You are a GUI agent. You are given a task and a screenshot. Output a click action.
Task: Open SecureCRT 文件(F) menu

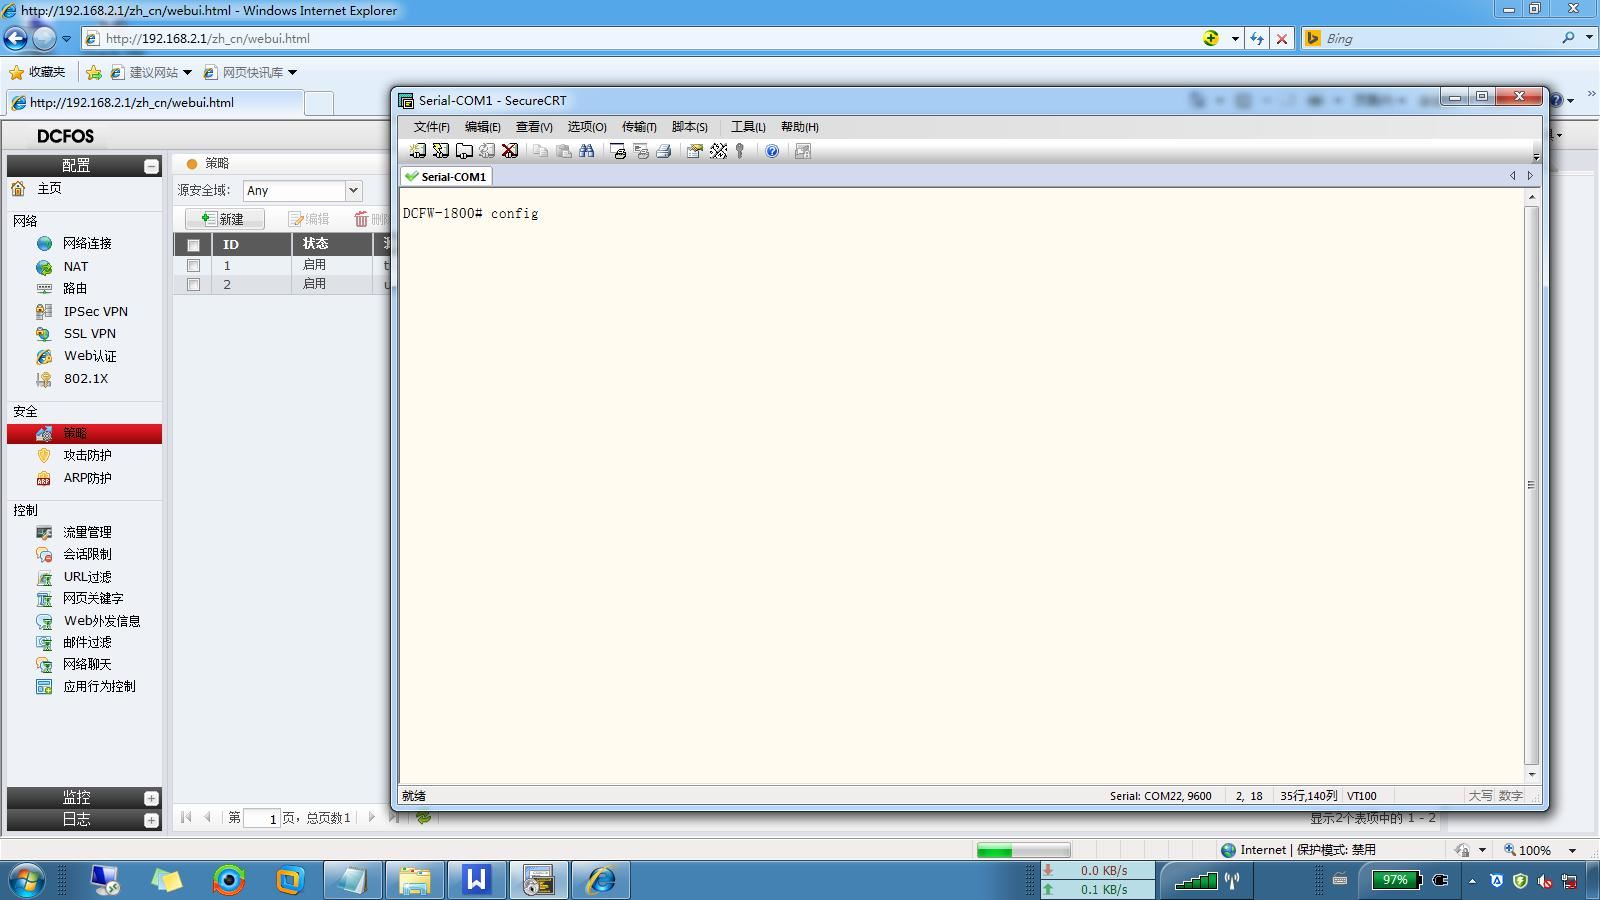pos(431,127)
